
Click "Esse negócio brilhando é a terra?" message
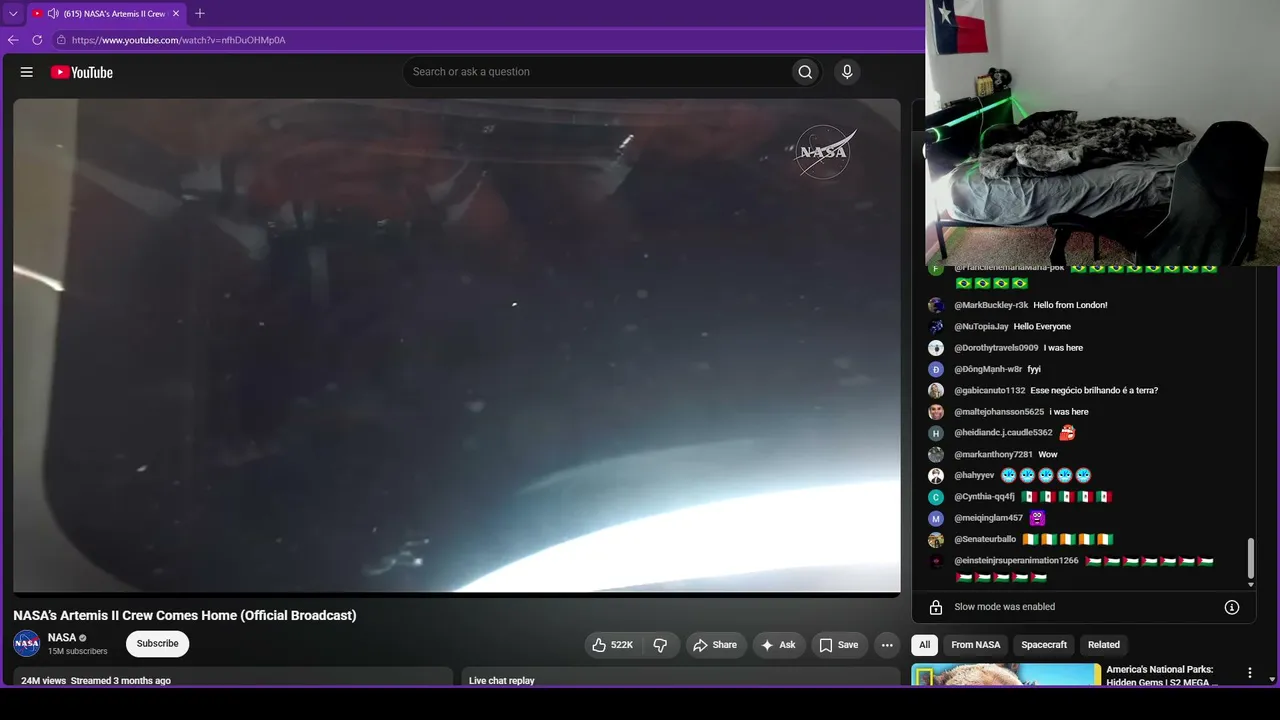point(1094,391)
